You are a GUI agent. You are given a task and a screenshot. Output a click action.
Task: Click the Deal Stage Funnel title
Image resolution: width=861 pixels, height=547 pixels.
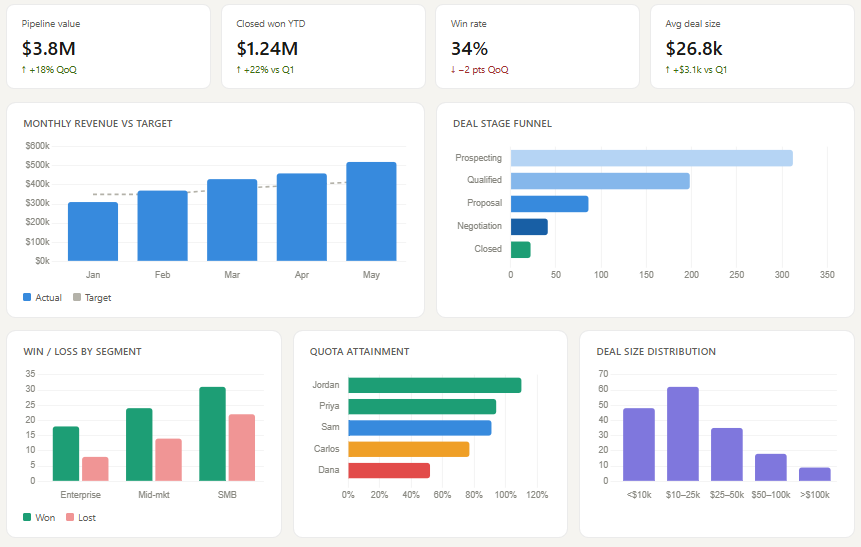coord(502,124)
